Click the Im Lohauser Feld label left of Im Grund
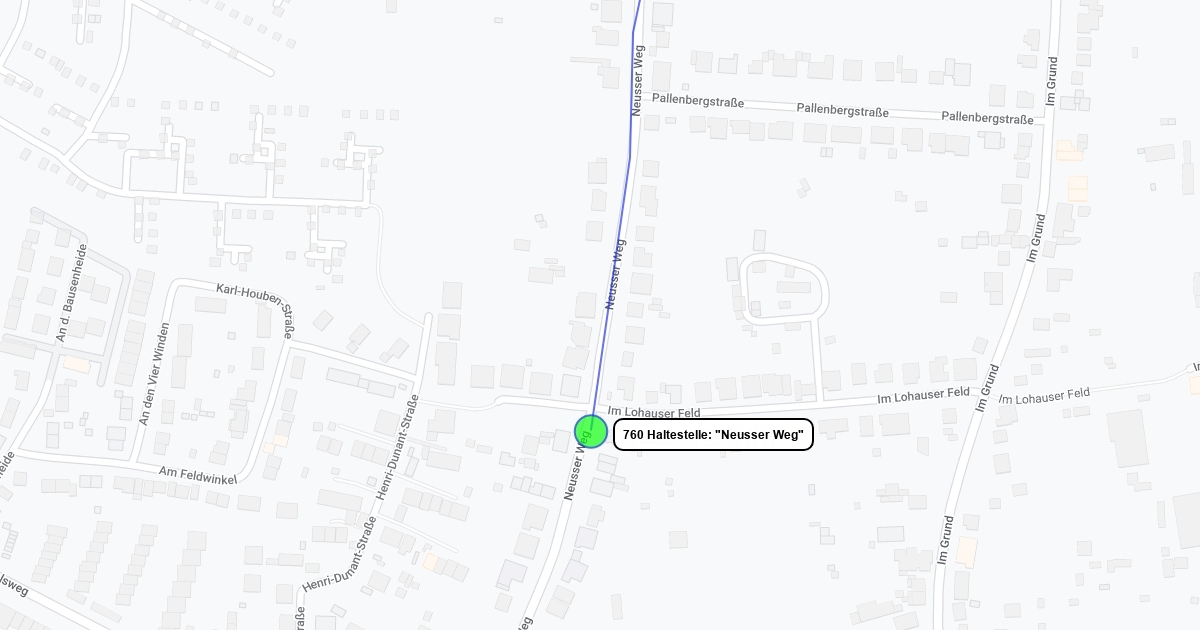The height and width of the screenshot is (630, 1200). pyautogui.click(x=923, y=396)
